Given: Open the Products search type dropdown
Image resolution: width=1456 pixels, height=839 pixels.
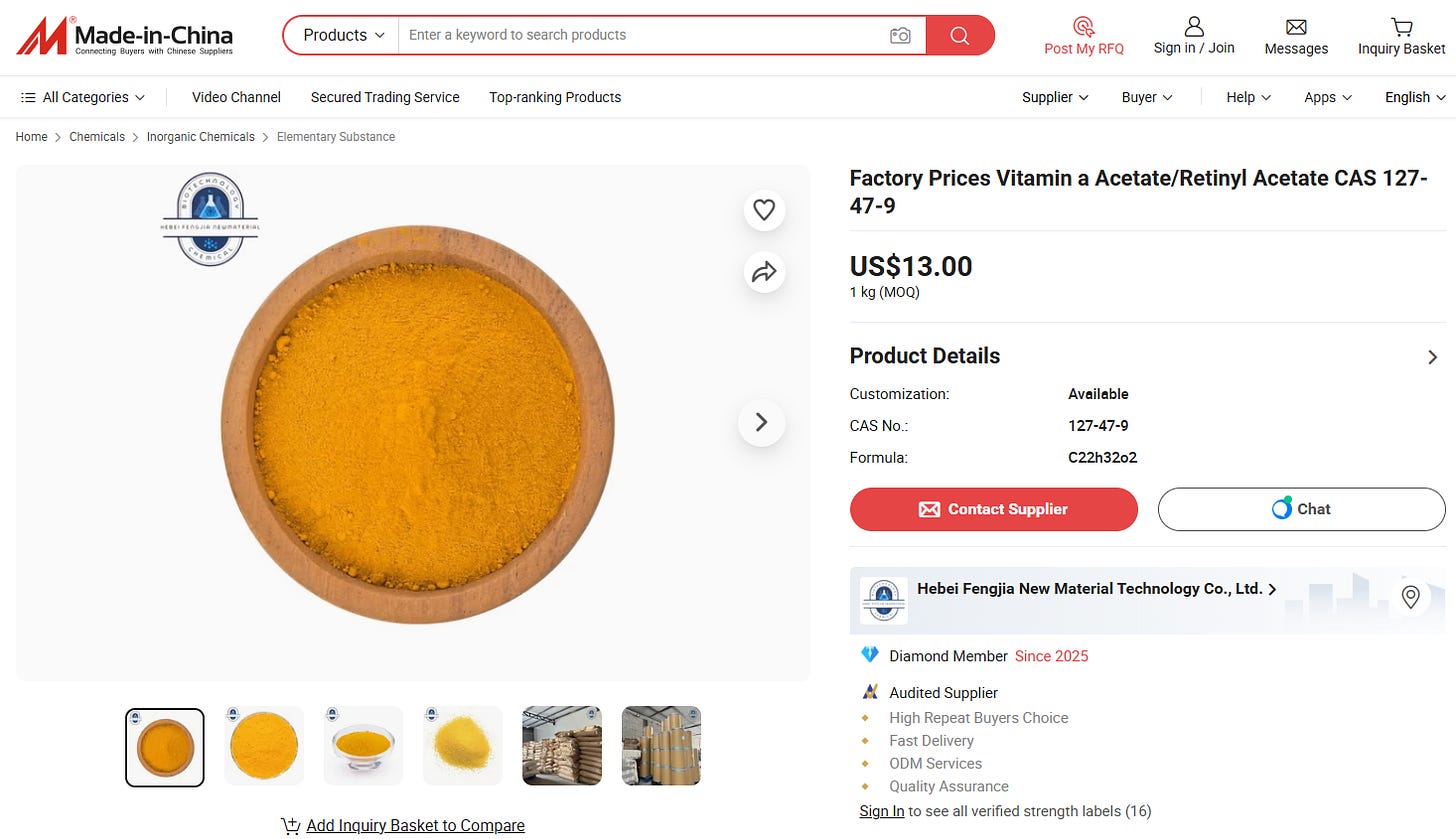Looking at the screenshot, I should [343, 35].
